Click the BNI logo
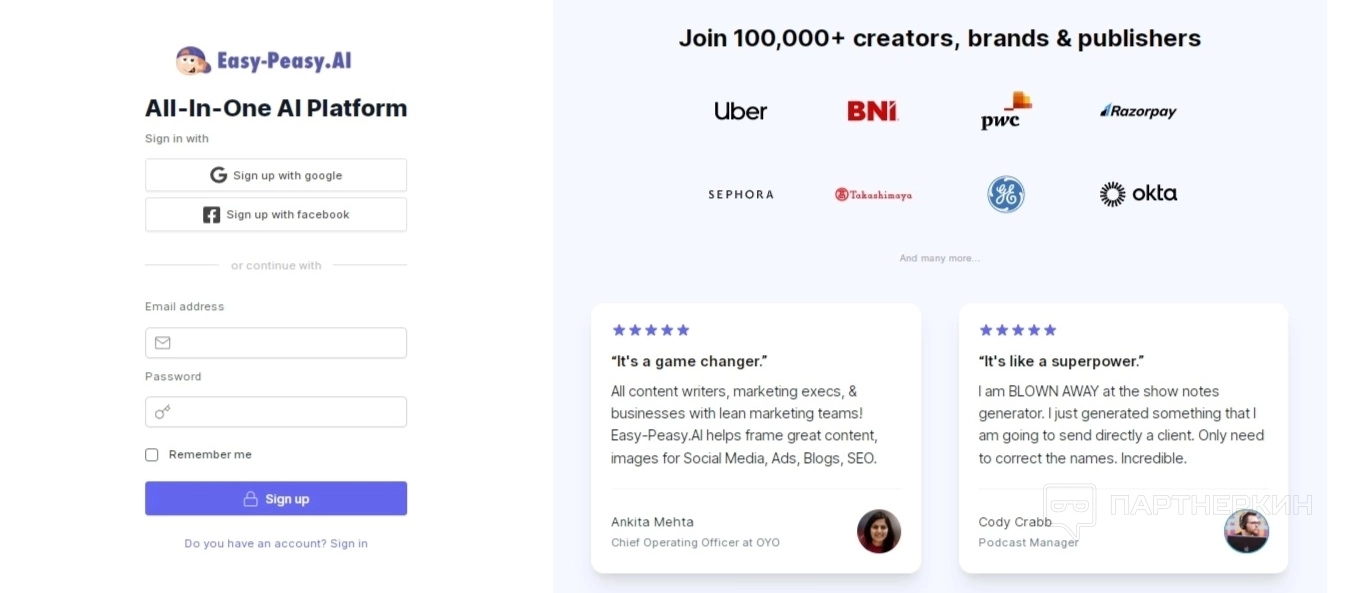Viewport: 1364px width, 593px height. (x=872, y=111)
